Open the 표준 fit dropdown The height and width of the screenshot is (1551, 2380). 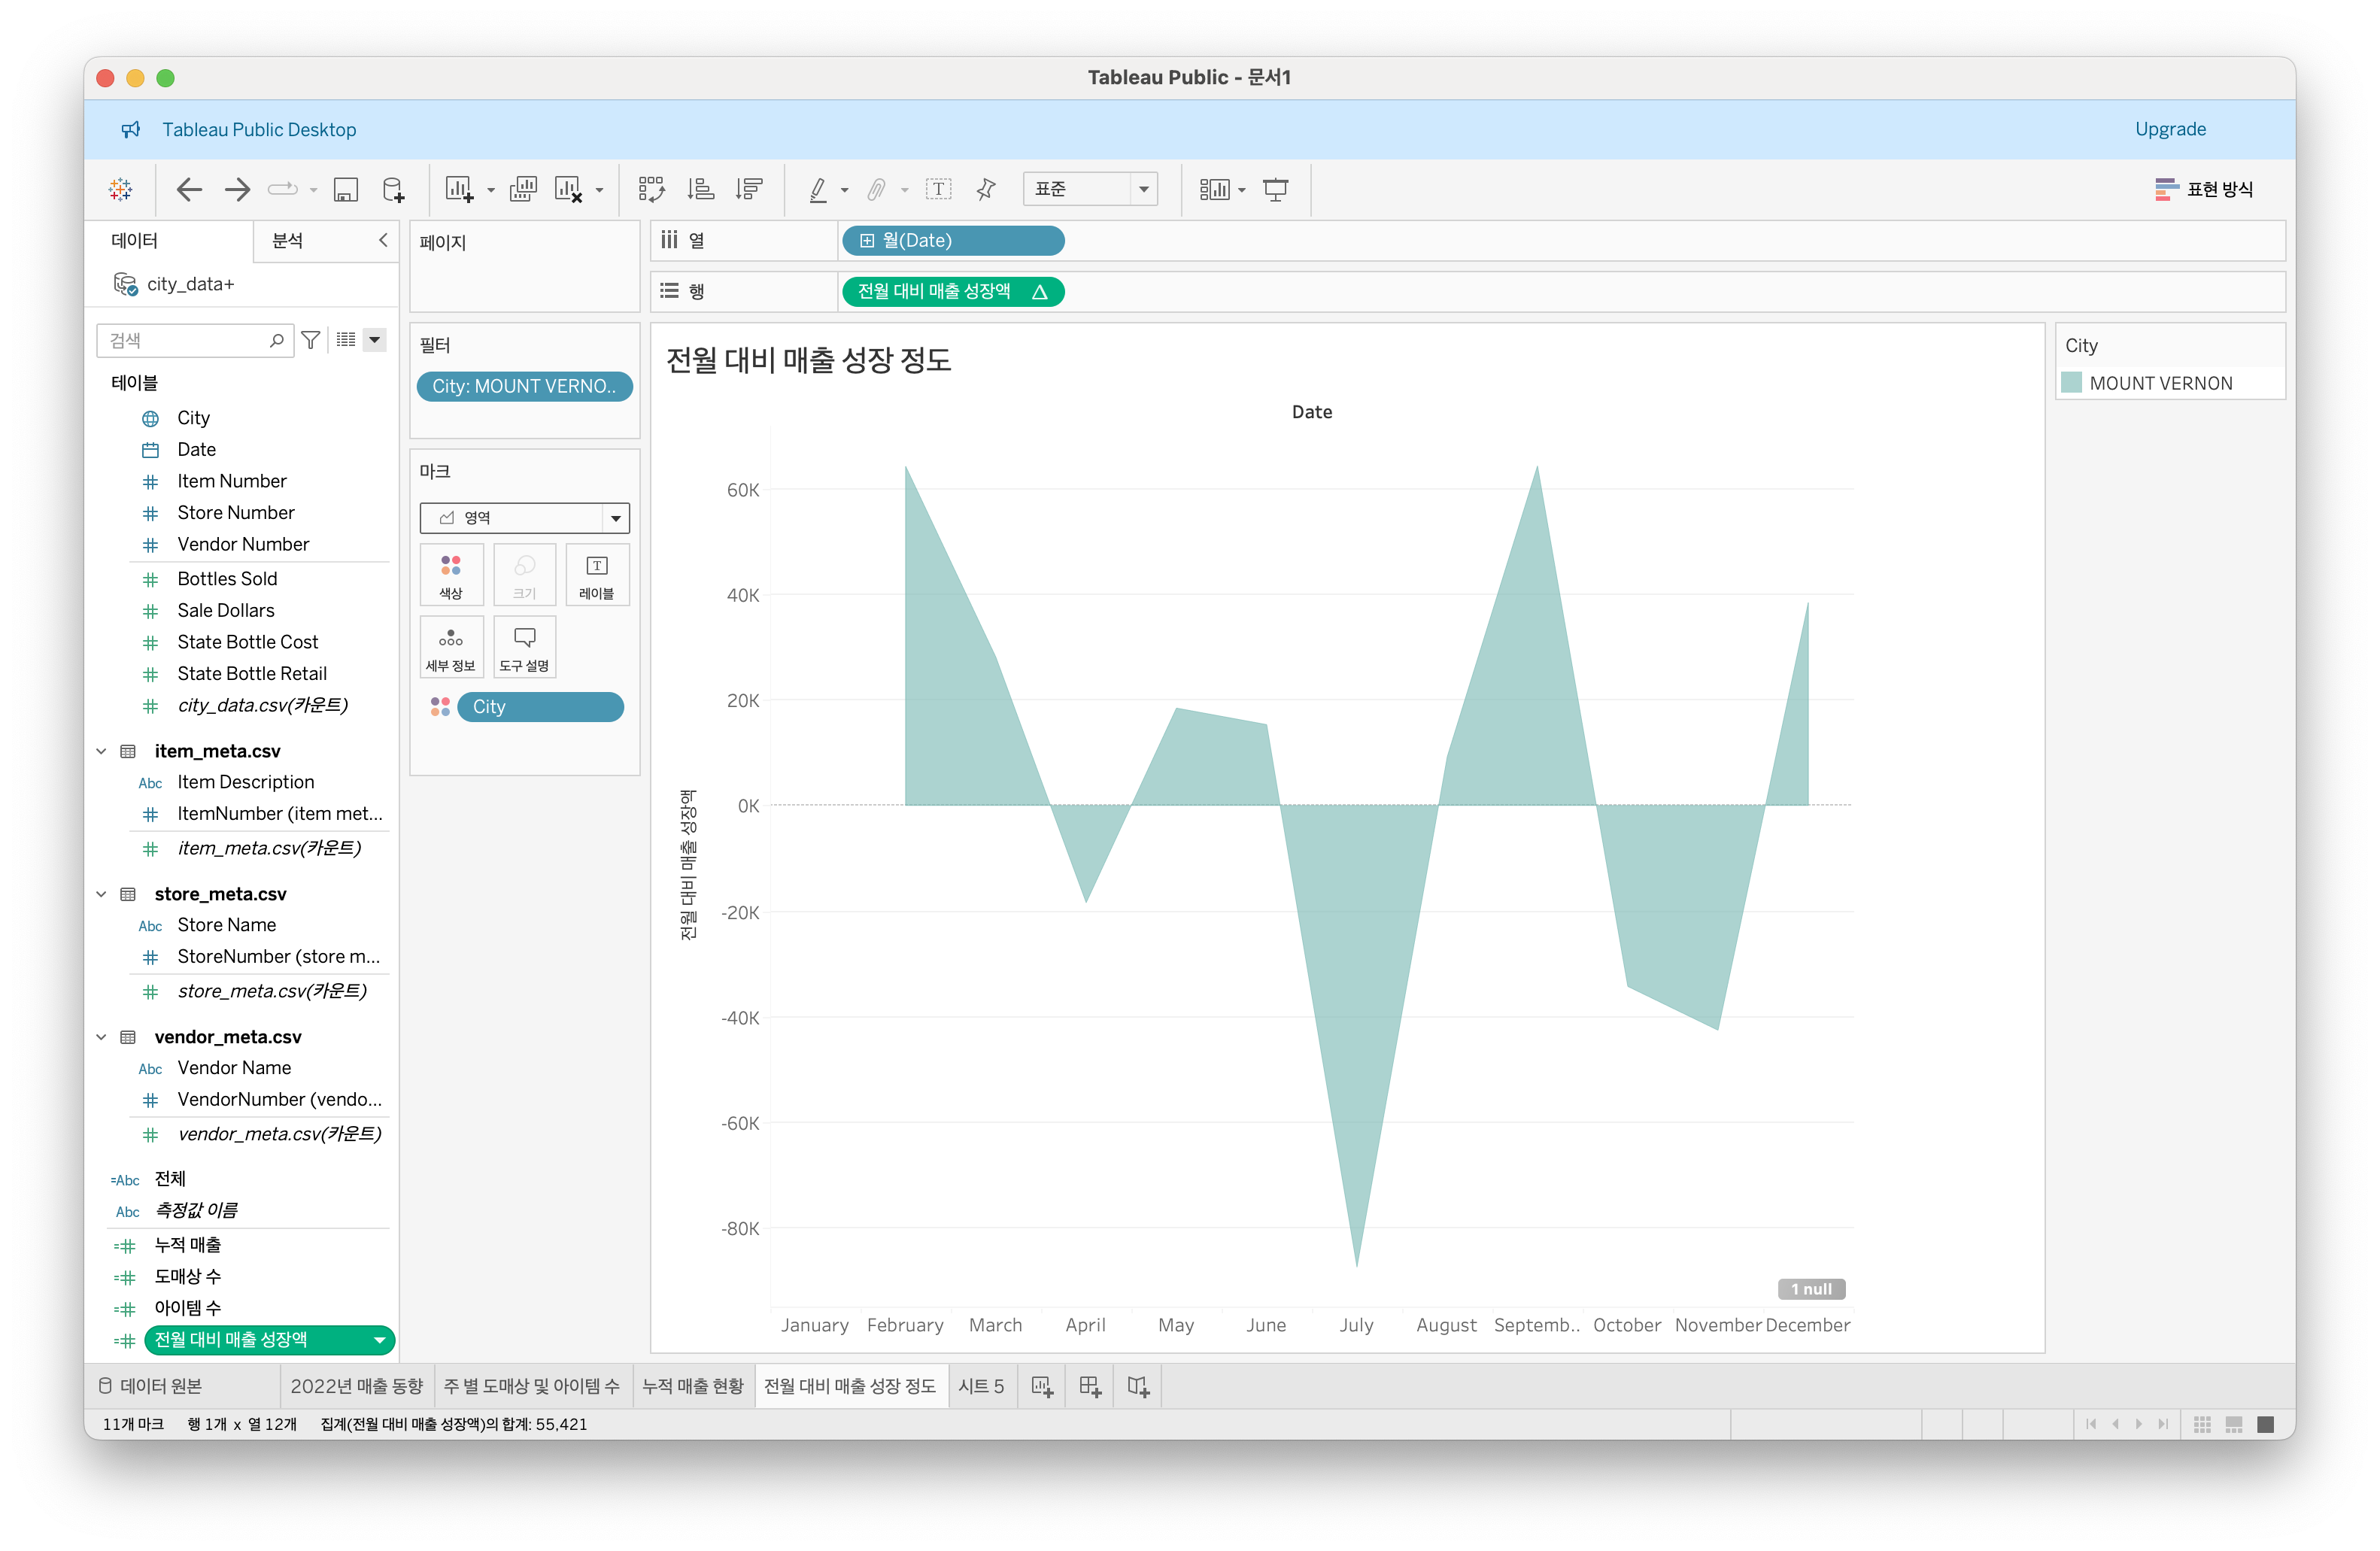[x=1089, y=189]
